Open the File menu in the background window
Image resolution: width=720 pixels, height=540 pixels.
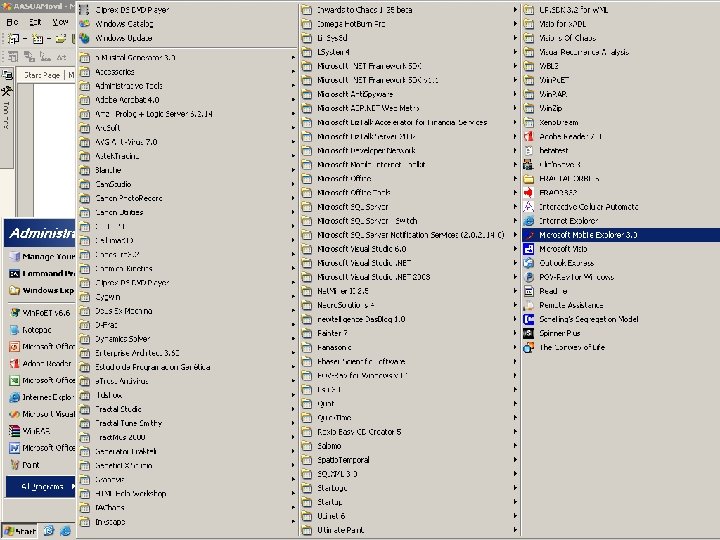coord(12,22)
